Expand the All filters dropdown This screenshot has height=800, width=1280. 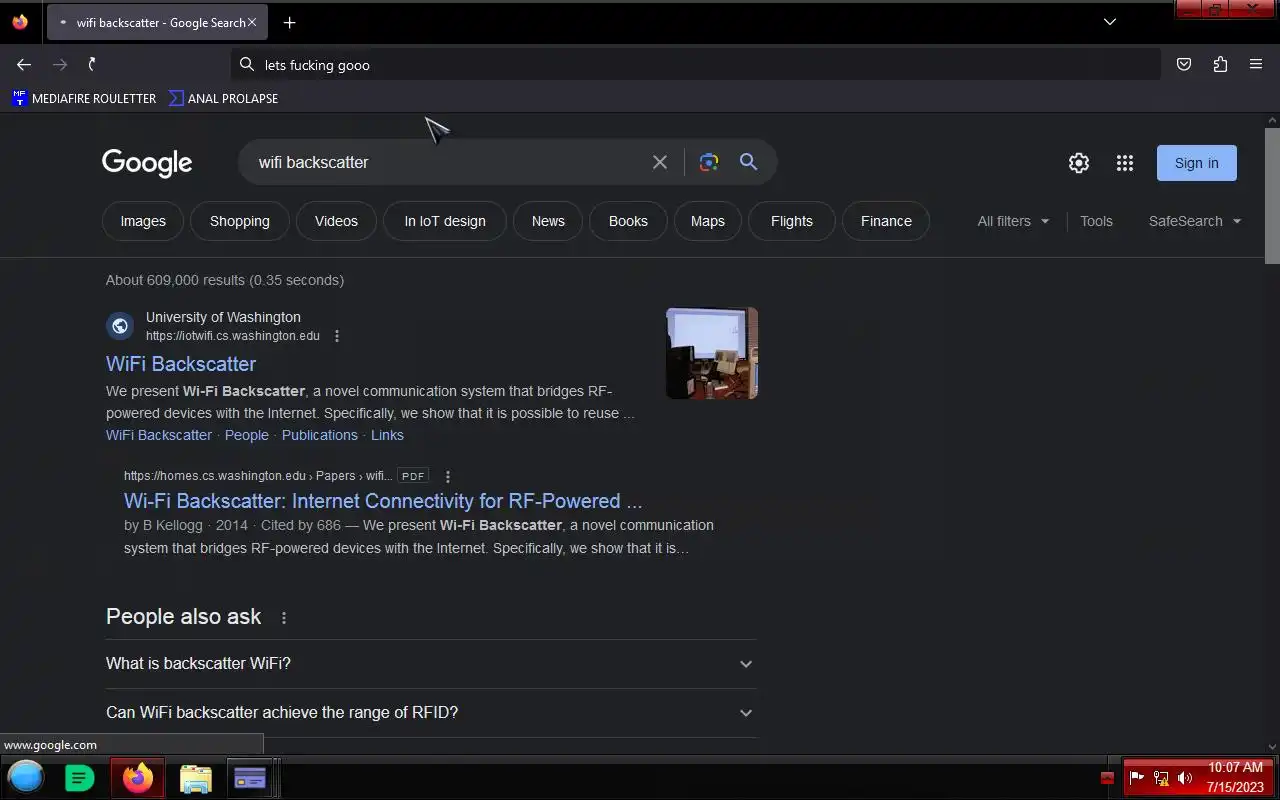[1013, 221]
